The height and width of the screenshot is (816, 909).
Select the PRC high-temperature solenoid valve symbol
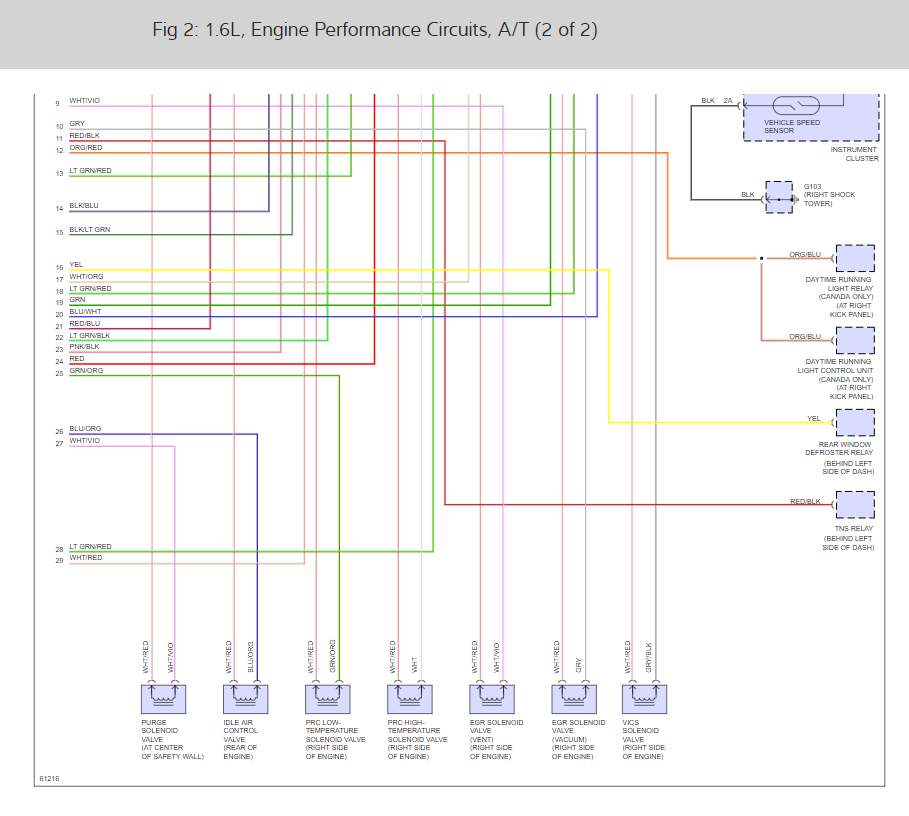410,699
